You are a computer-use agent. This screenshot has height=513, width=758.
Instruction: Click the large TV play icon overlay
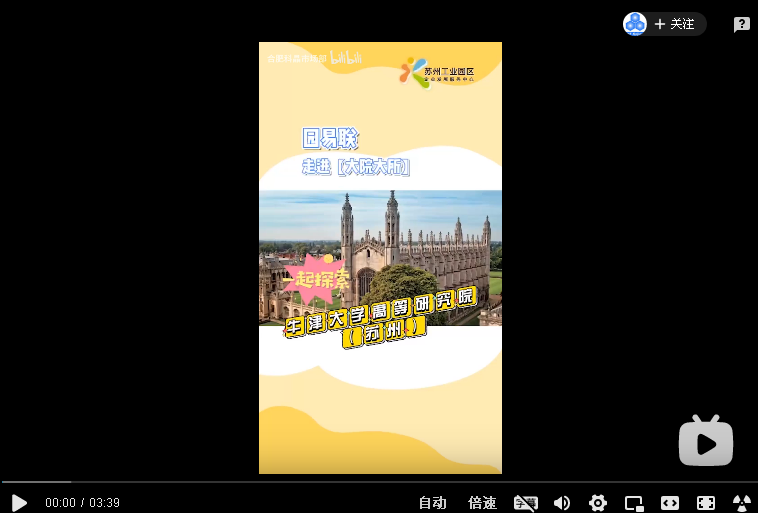[x=706, y=440]
